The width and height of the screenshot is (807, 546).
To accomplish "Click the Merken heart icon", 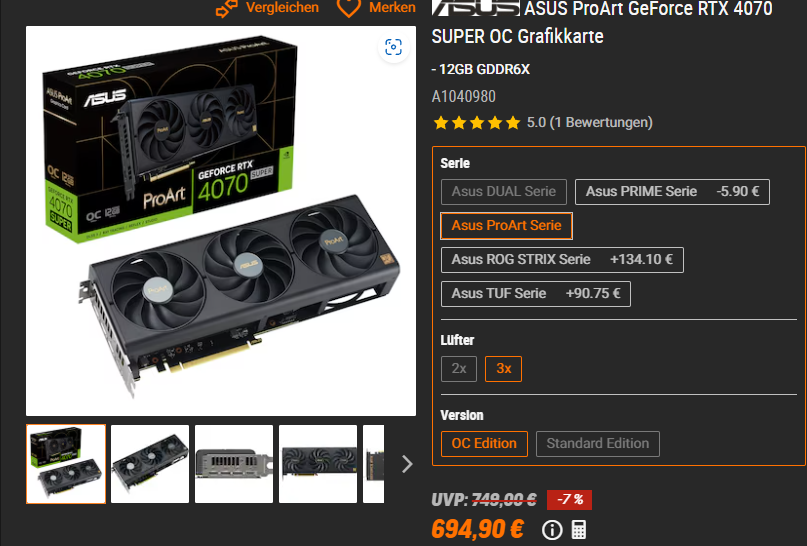I will click(348, 8).
